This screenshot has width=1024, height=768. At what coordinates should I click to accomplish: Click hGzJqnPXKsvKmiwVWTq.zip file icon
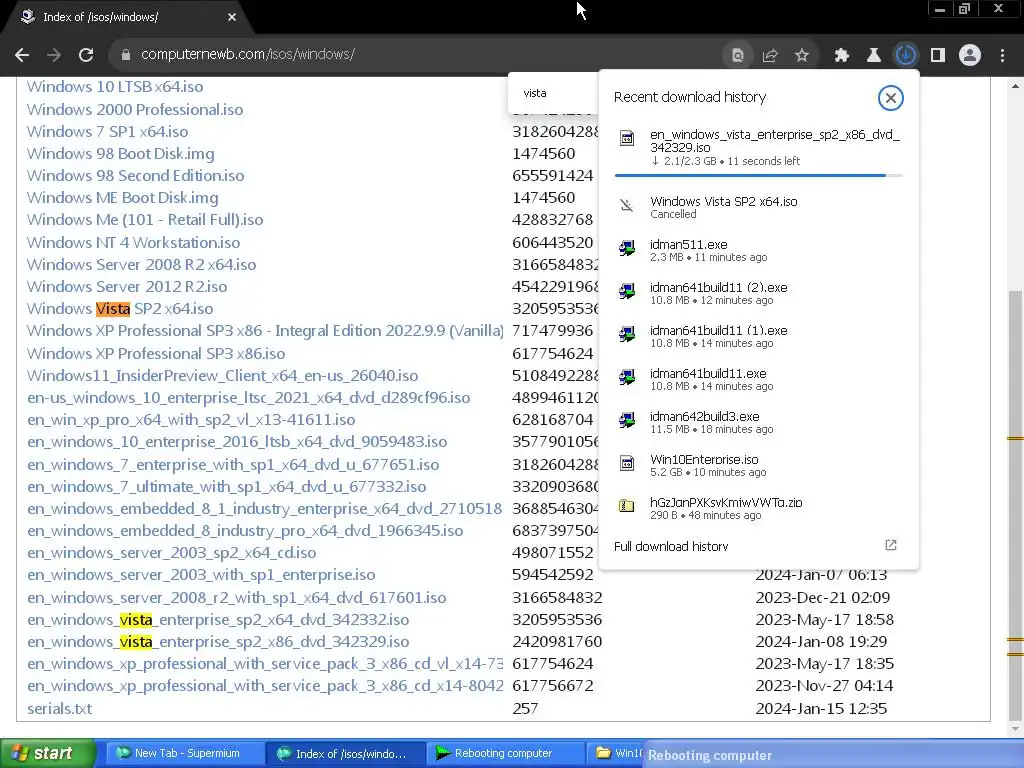point(627,506)
